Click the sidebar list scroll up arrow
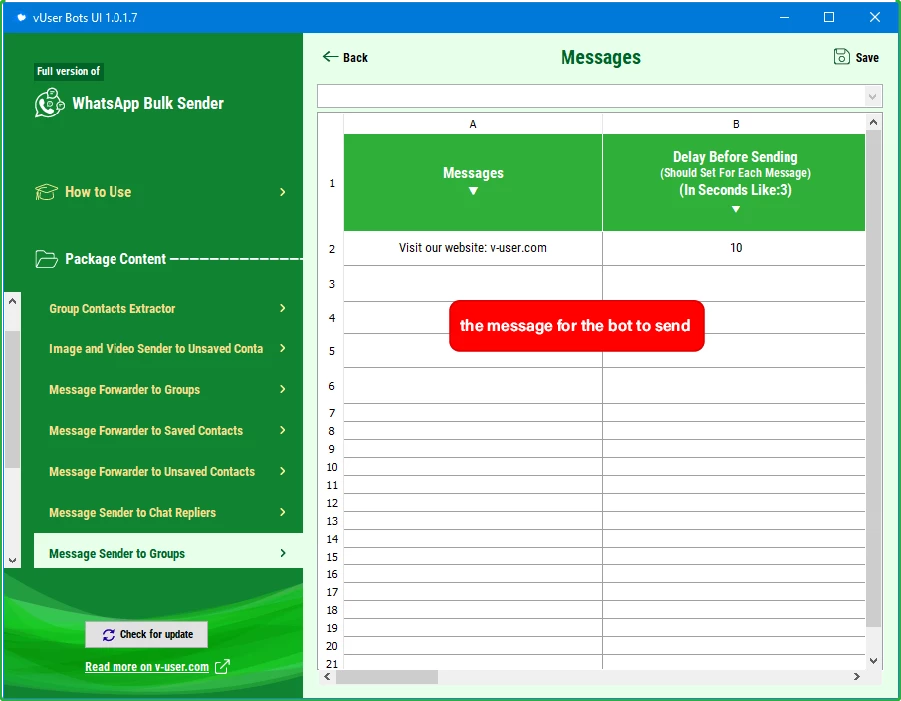 [13, 301]
